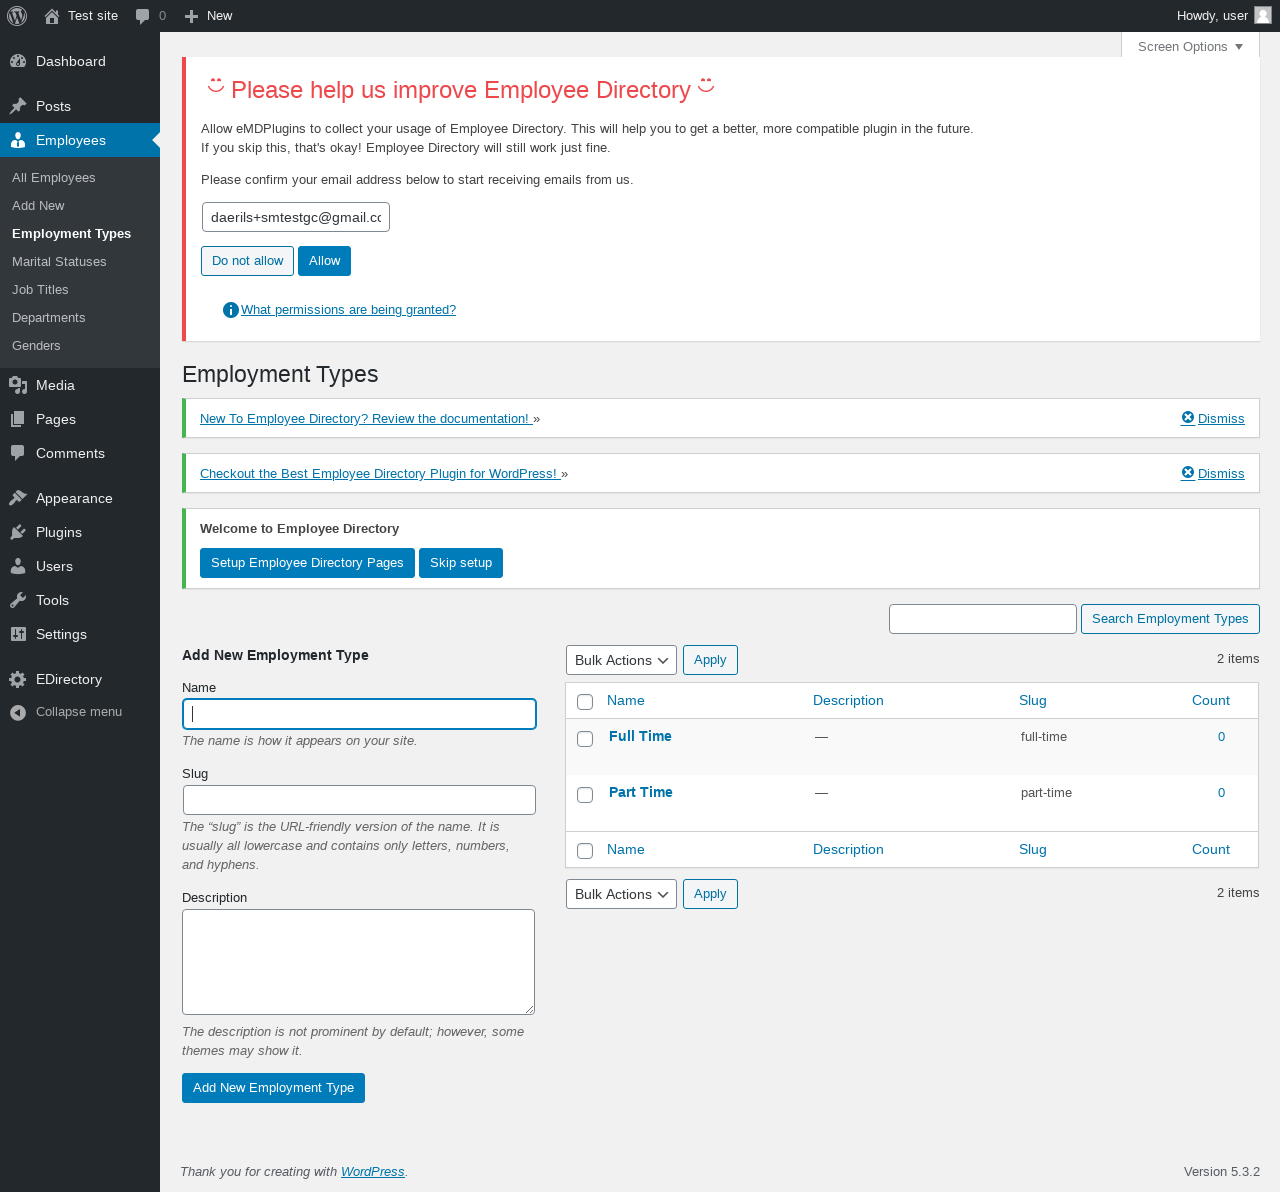Open Review the documentation link
The image size is (1280, 1192).
(366, 419)
